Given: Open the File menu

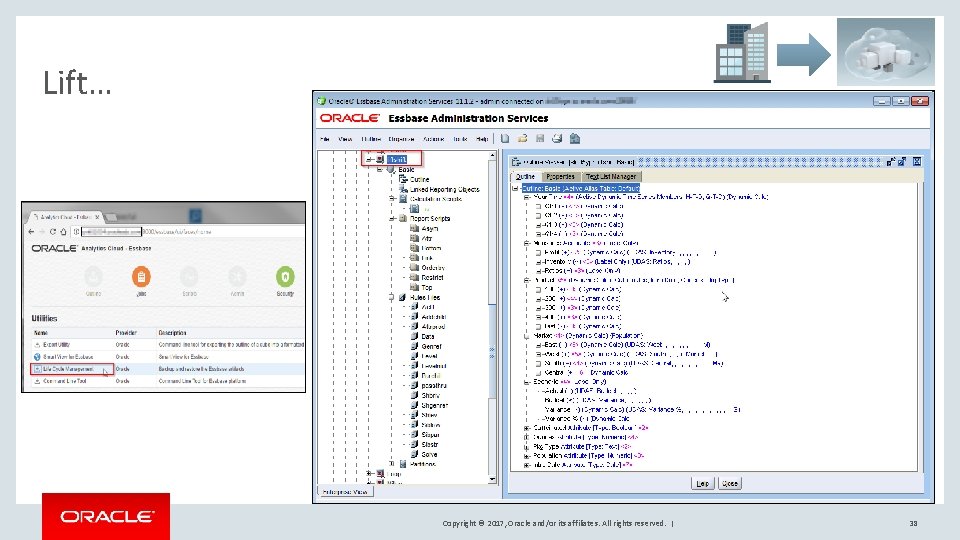Looking at the screenshot, I should pos(324,139).
